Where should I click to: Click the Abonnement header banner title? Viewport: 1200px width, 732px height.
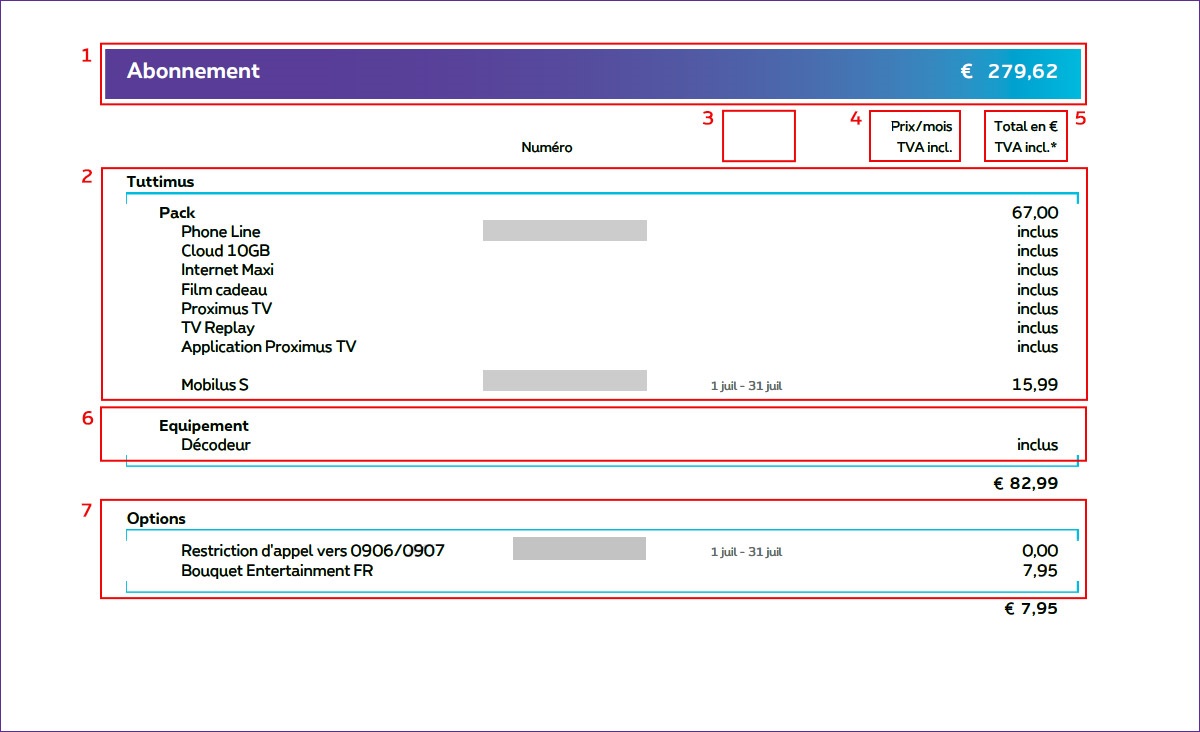coord(193,71)
